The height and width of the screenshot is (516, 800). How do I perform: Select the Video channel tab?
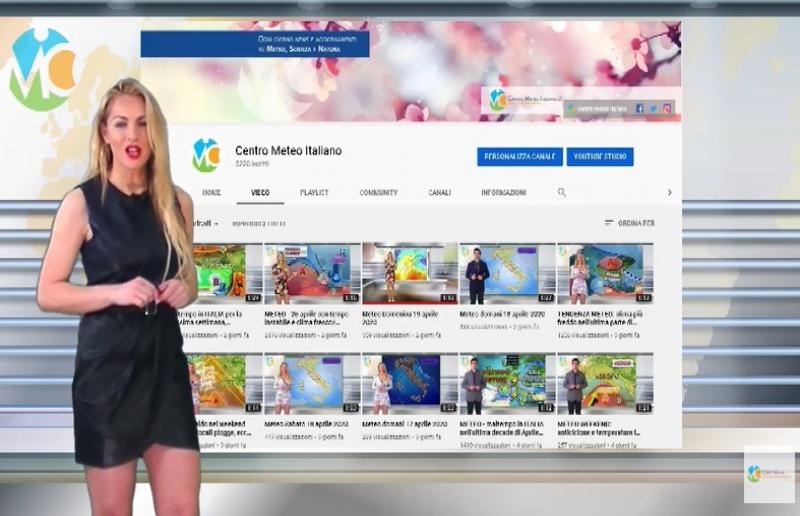point(260,192)
